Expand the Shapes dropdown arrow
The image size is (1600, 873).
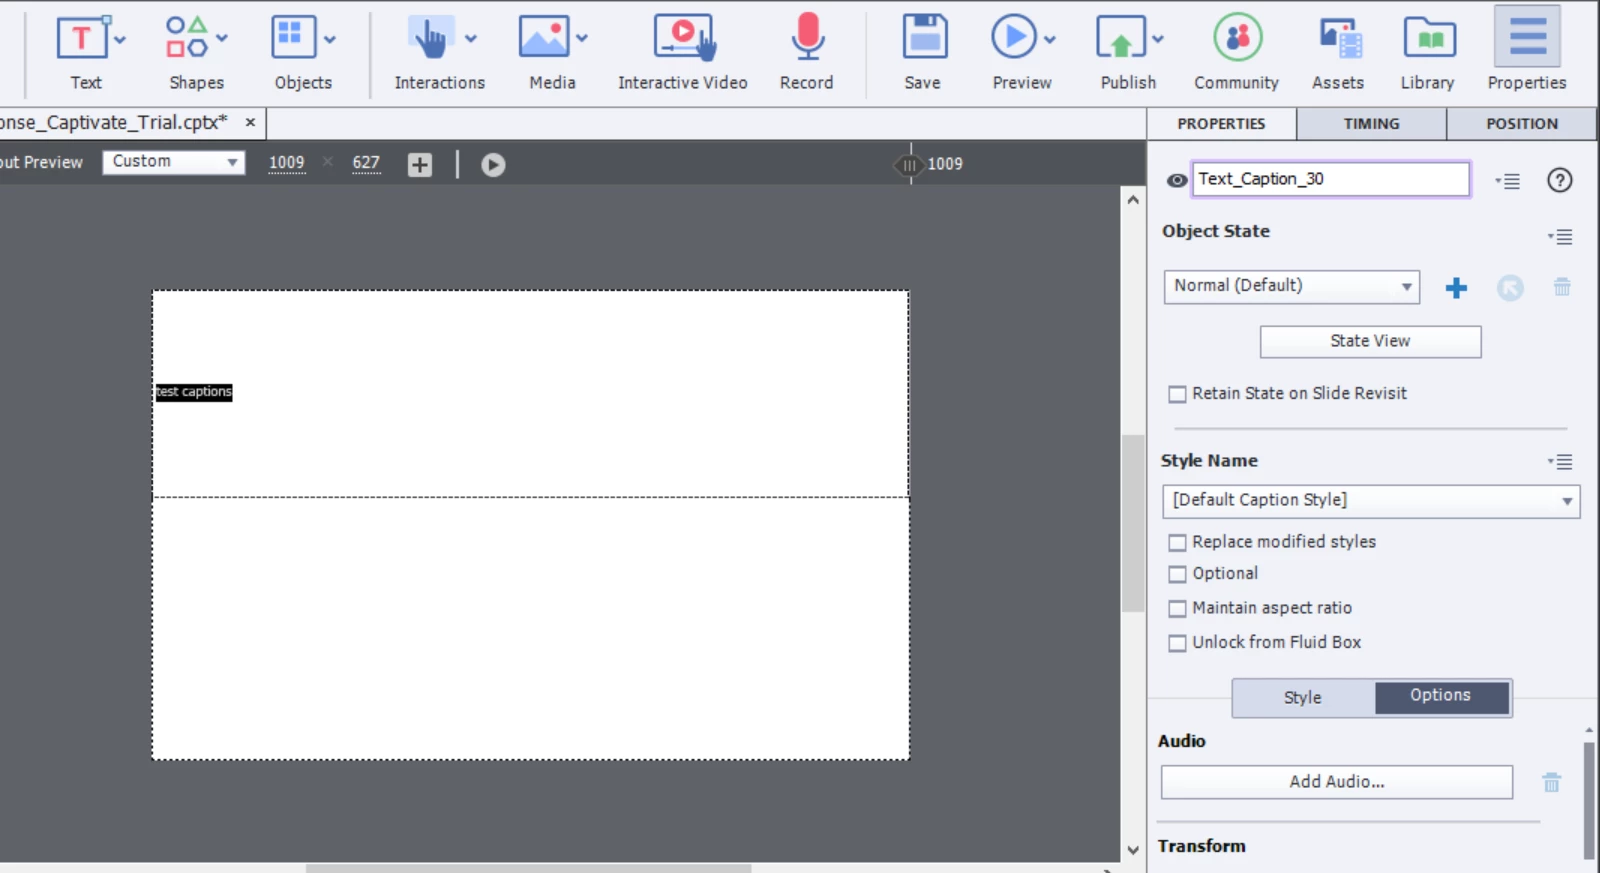(222, 39)
